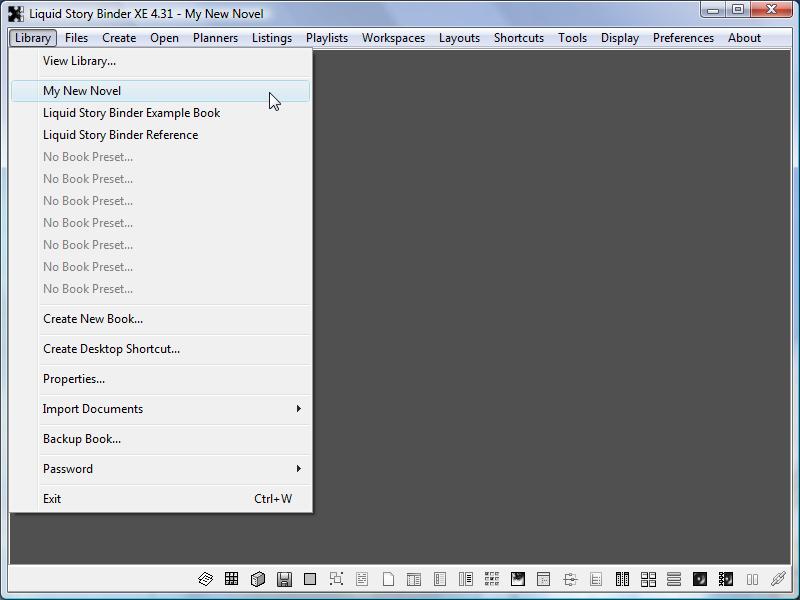The image size is (800, 600).
Task: Select My New Novel from Library menu
Action: 82,91
